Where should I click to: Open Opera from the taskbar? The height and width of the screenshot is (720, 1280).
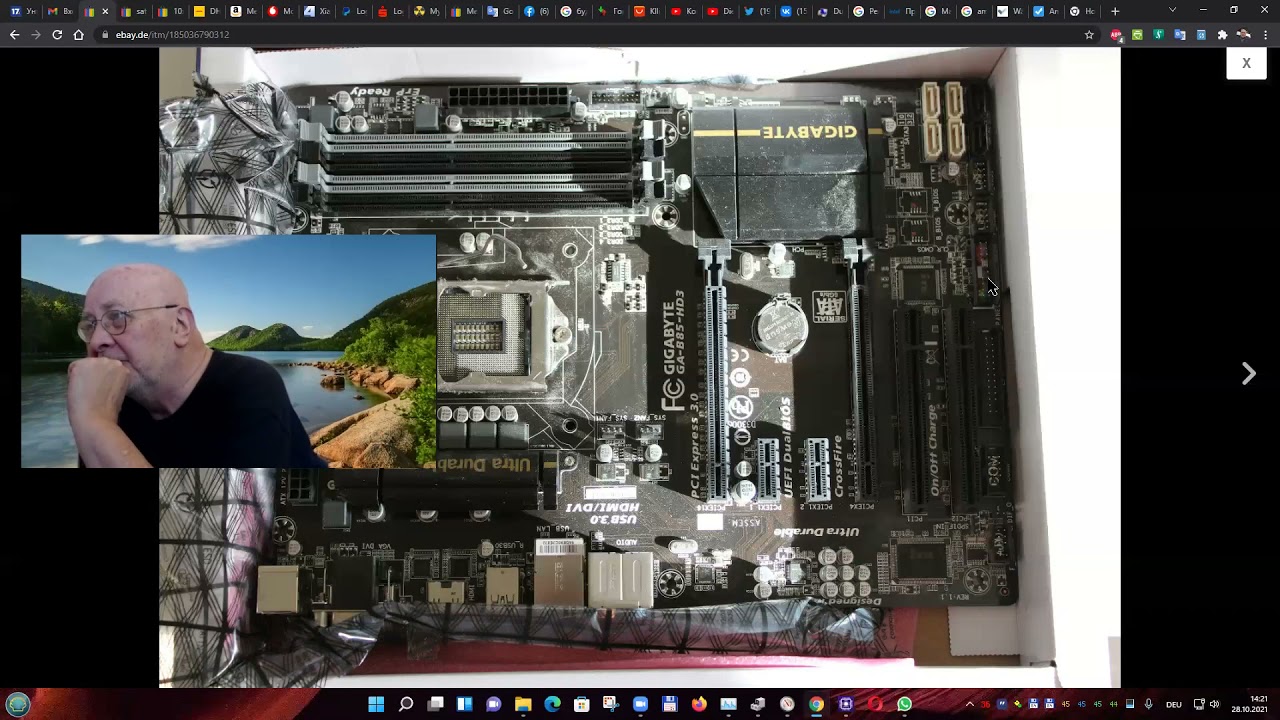tap(875, 704)
